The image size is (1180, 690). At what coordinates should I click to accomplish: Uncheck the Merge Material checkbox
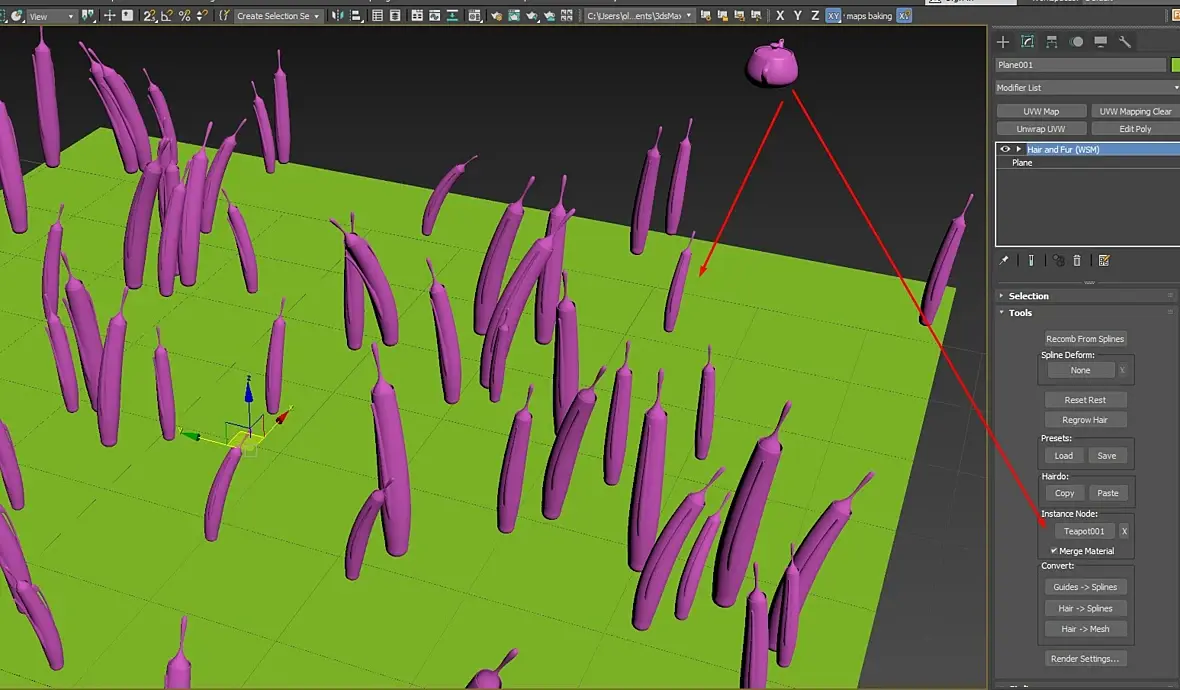click(x=1054, y=551)
